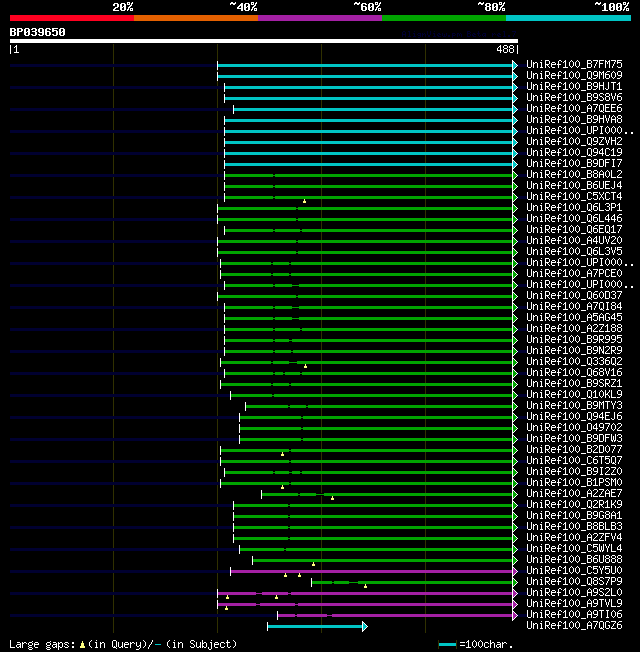Image resolution: width=640 pixels, height=652 pixels.
Task: Open the UniRef100_Q9M609 entry
Action: pos(574,75)
